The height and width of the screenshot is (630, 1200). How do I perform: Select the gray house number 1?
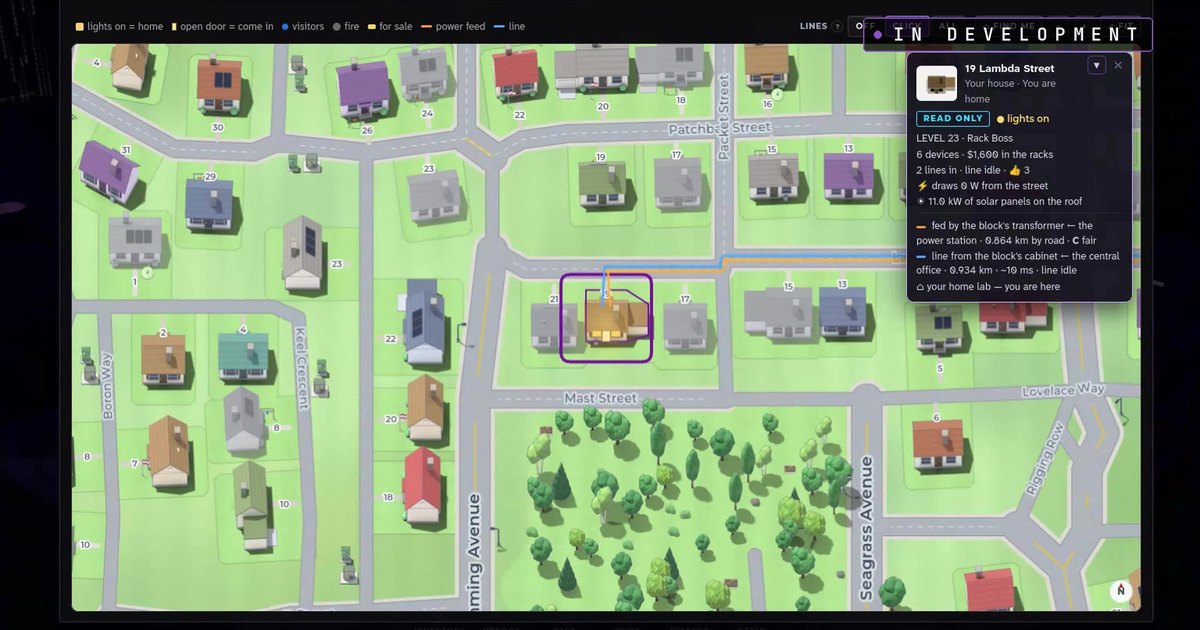(135, 241)
